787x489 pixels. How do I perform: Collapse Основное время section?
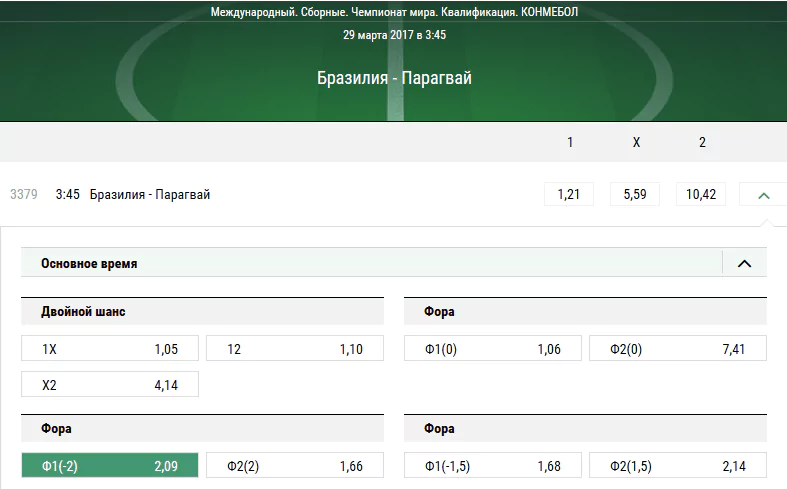coord(744,263)
